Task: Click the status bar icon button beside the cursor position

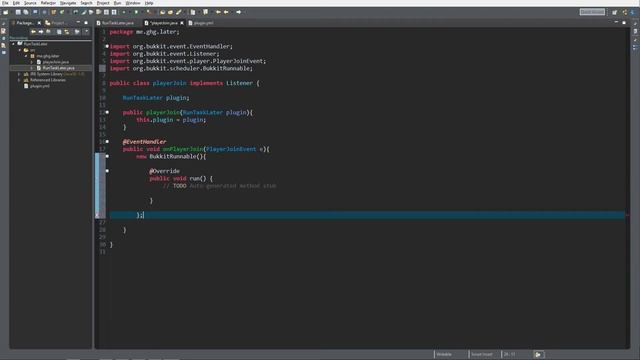Action: (538, 354)
